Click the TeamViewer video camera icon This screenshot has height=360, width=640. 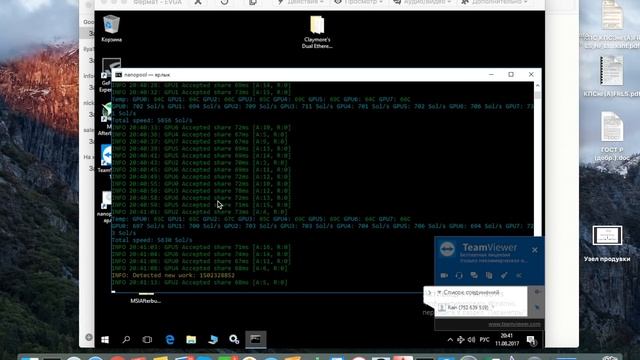pos(444,276)
